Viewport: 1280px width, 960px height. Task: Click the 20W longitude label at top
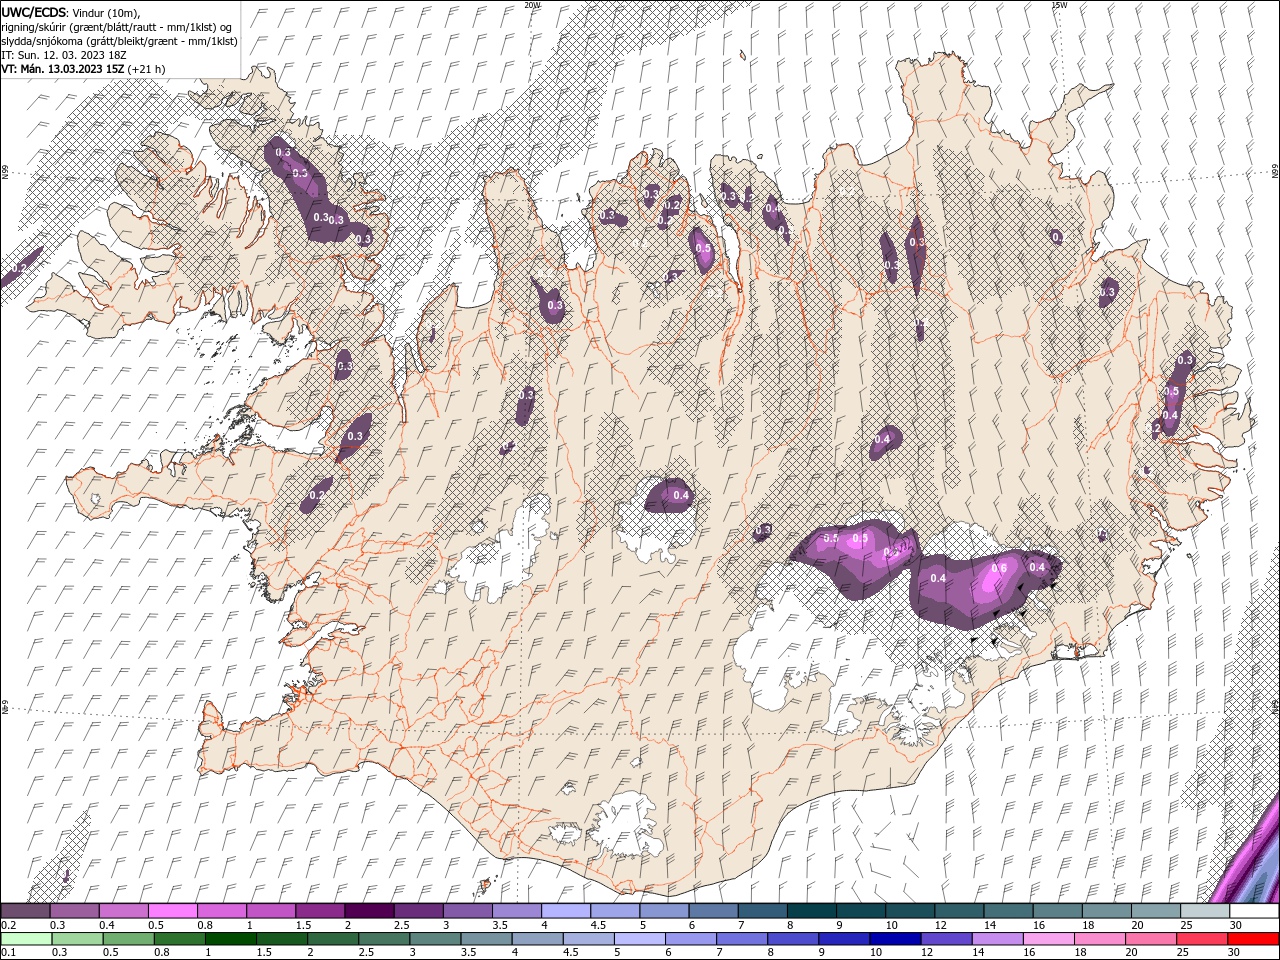coord(532,5)
